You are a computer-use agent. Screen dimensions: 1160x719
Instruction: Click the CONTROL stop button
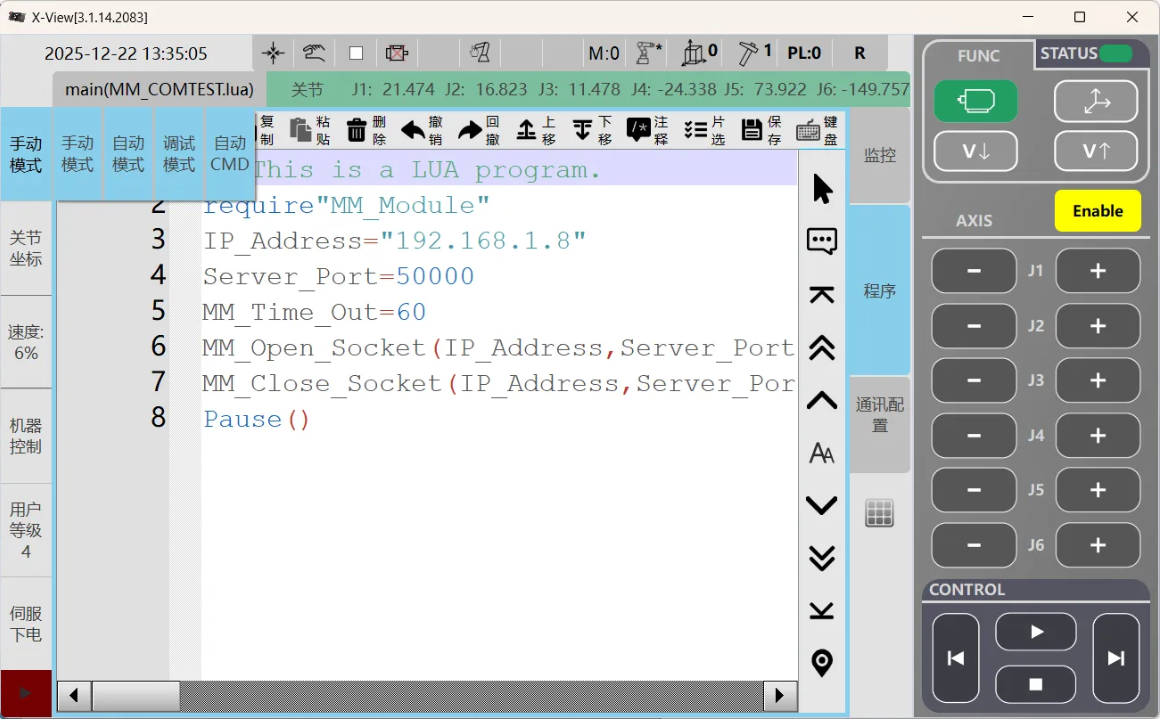pyautogui.click(x=1036, y=684)
